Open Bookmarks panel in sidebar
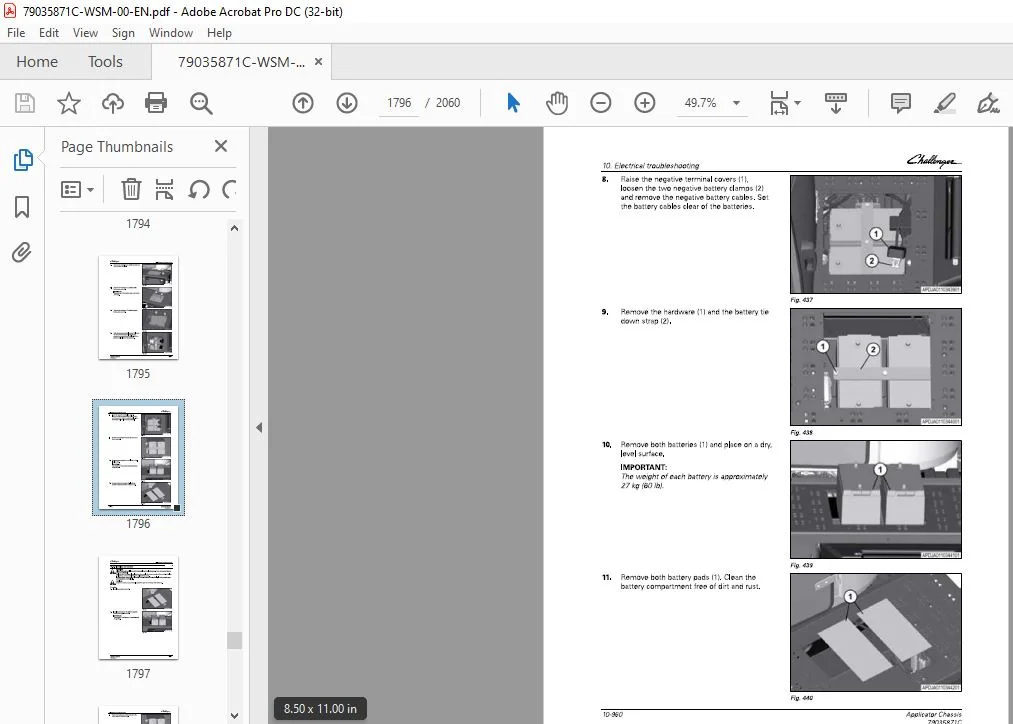Viewport: 1013px width, 724px height. 22,207
